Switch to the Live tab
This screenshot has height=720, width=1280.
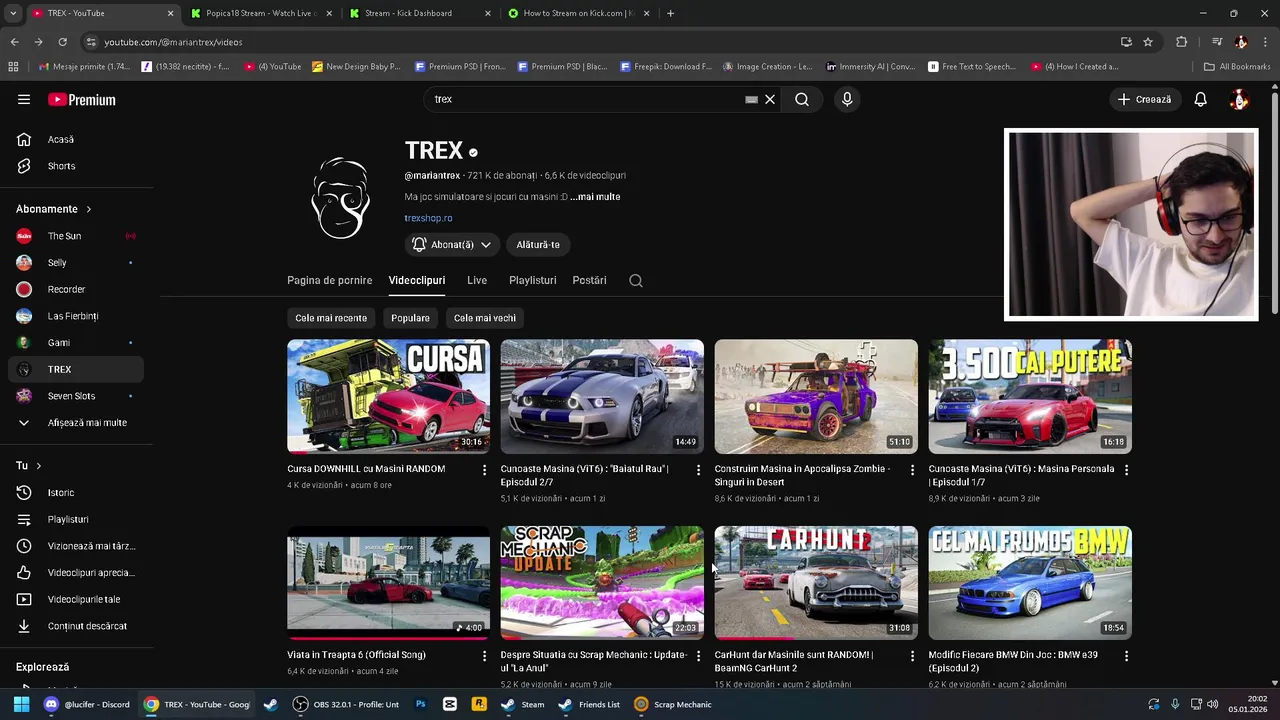(x=477, y=280)
